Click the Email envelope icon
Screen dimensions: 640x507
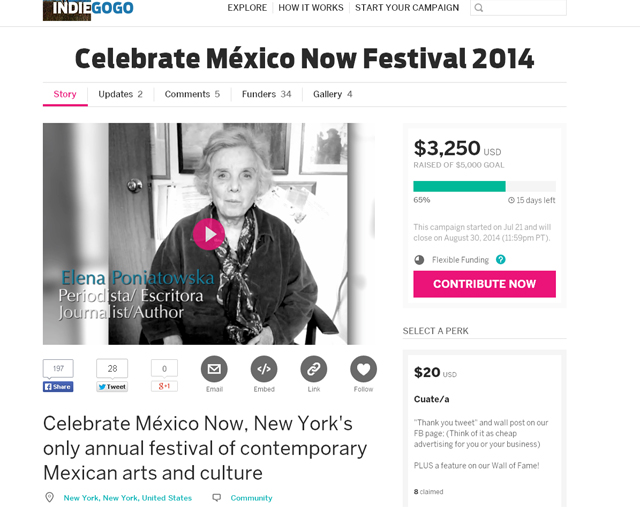click(214, 369)
